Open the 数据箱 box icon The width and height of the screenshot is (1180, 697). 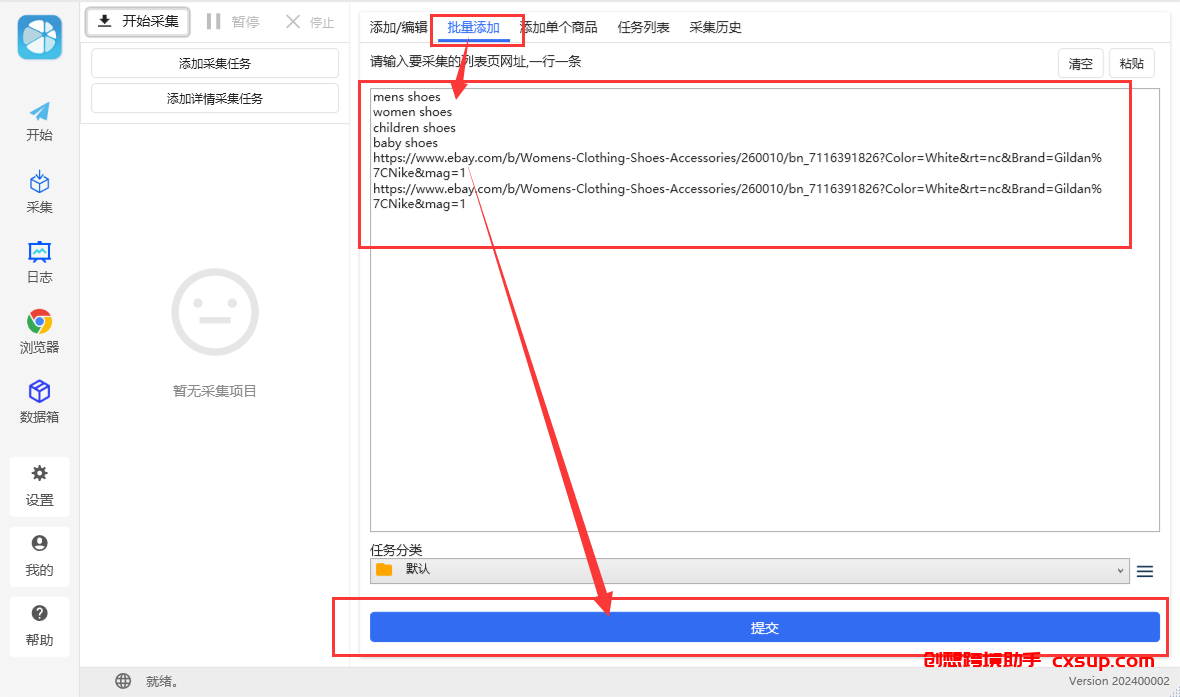tap(39, 391)
